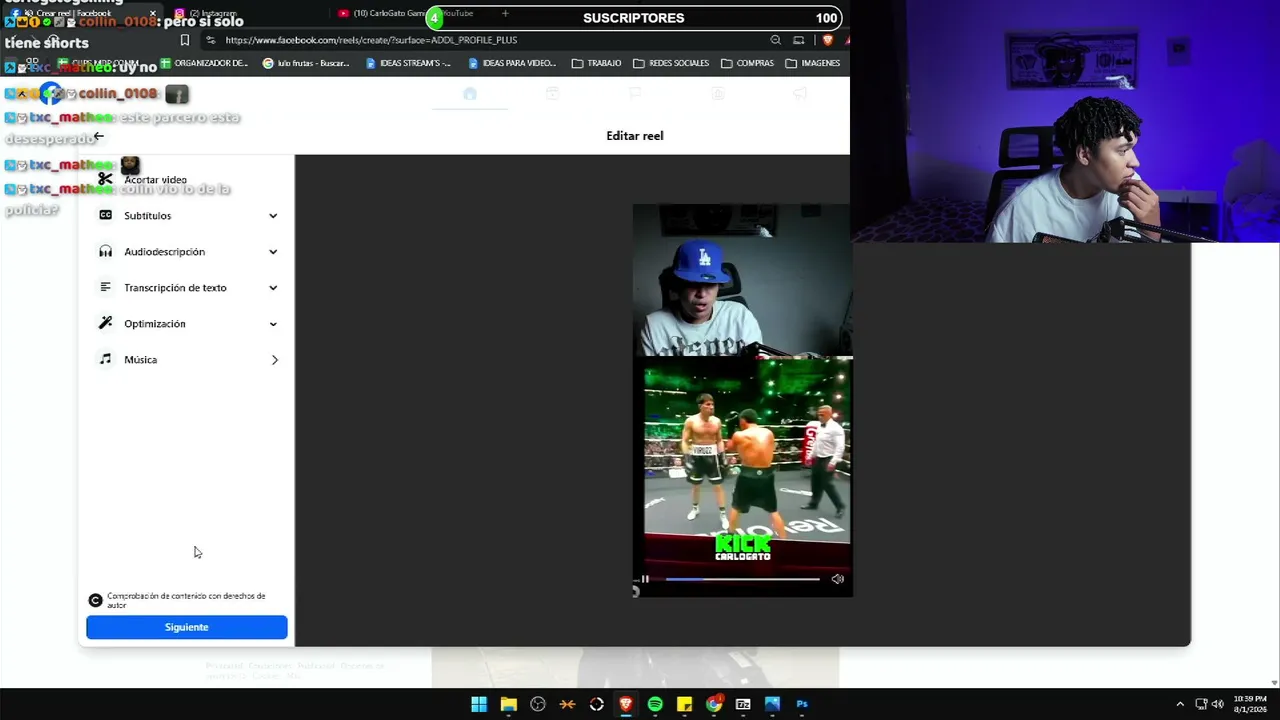The image size is (1280, 720).
Task: Click the Audiodescripción headphones icon
Action: click(x=105, y=251)
